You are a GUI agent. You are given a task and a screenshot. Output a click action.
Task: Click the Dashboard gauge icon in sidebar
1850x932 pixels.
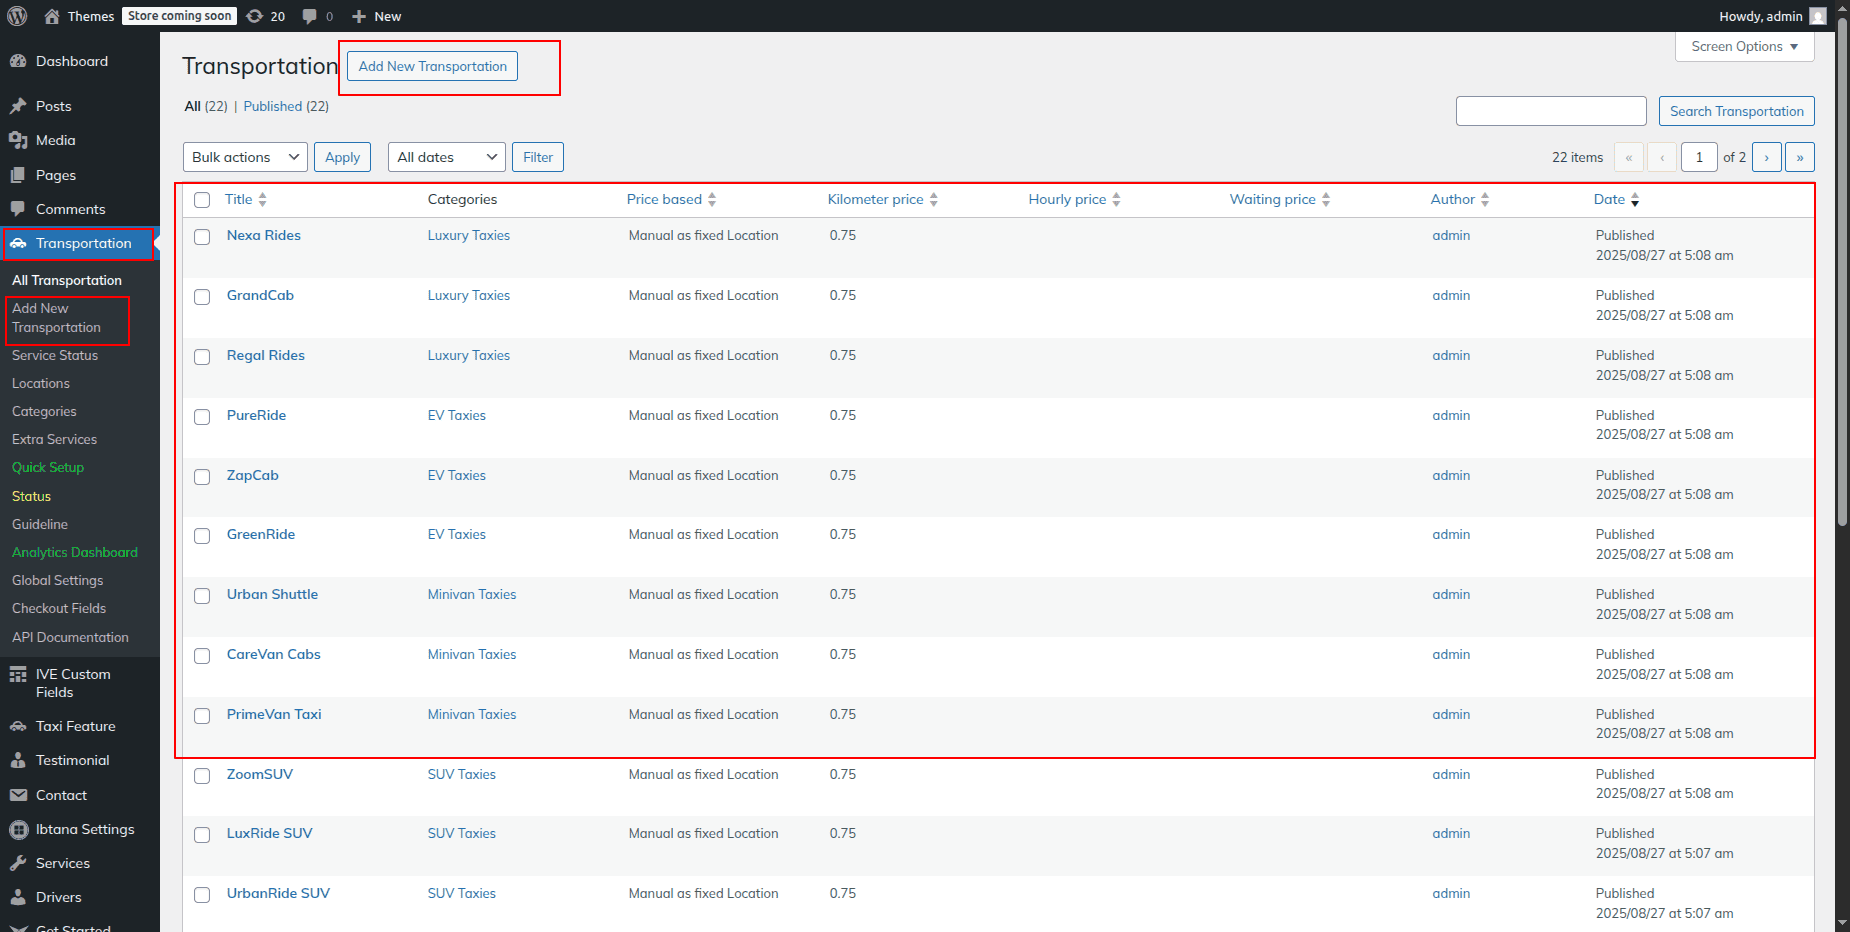[x=18, y=61]
